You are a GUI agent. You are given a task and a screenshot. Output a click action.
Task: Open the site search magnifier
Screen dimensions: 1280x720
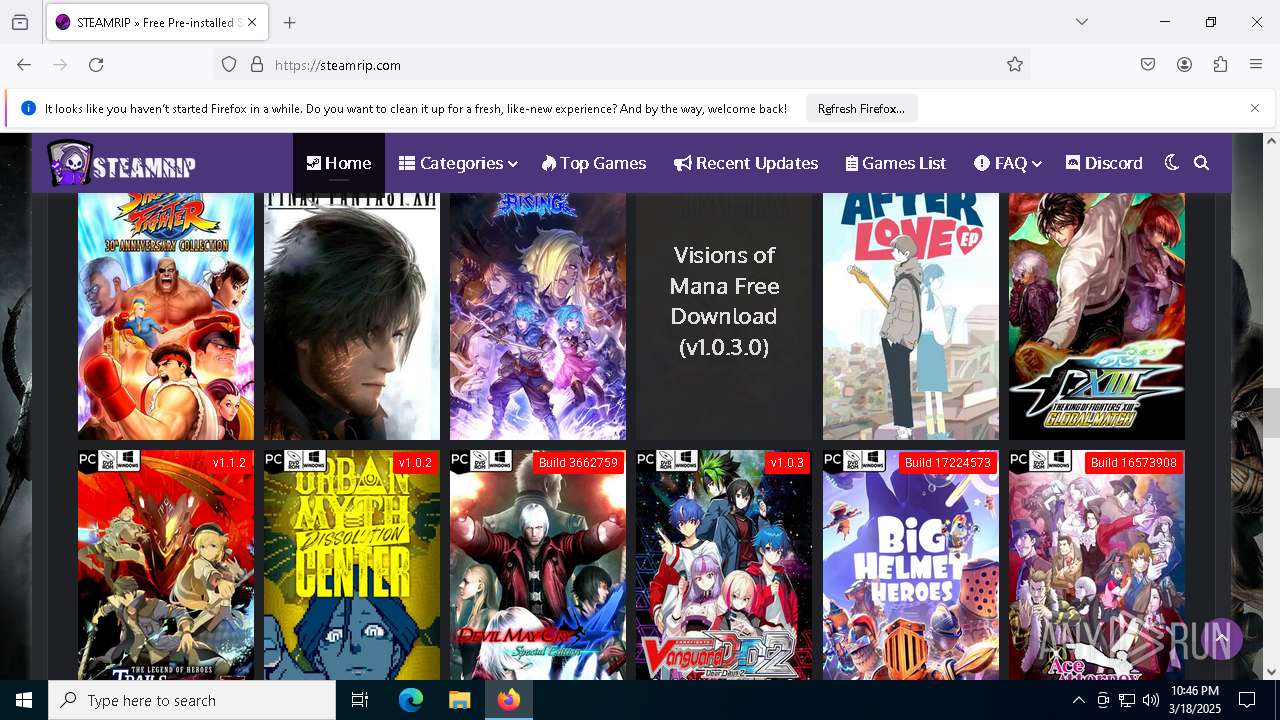(x=1202, y=163)
